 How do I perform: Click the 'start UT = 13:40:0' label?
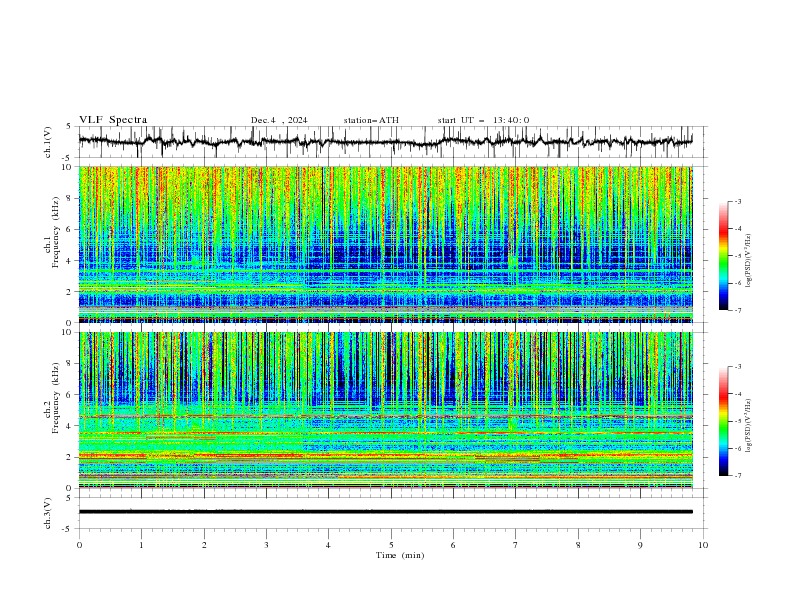tap(483, 120)
